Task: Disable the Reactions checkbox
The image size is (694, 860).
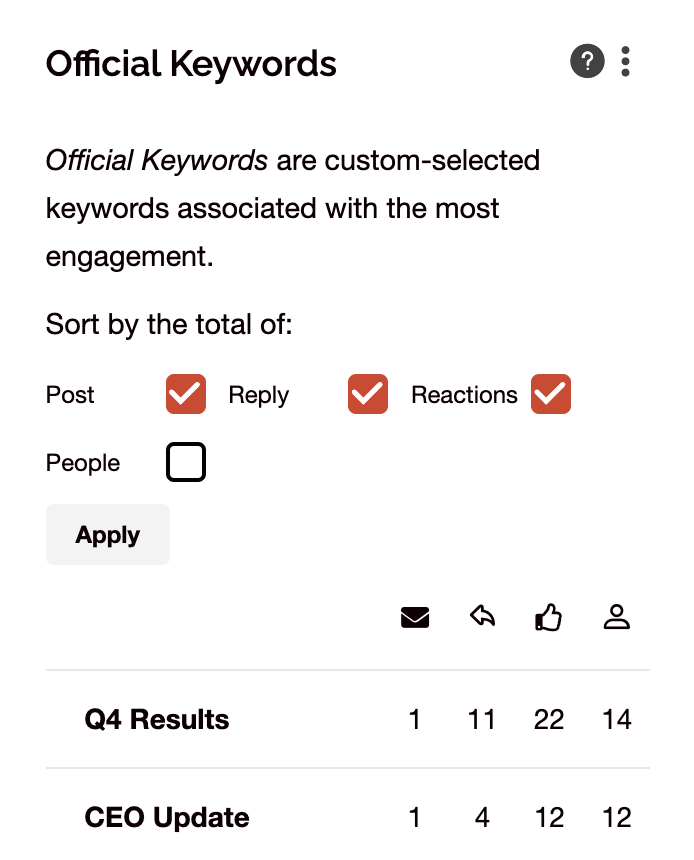Action: click(550, 394)
